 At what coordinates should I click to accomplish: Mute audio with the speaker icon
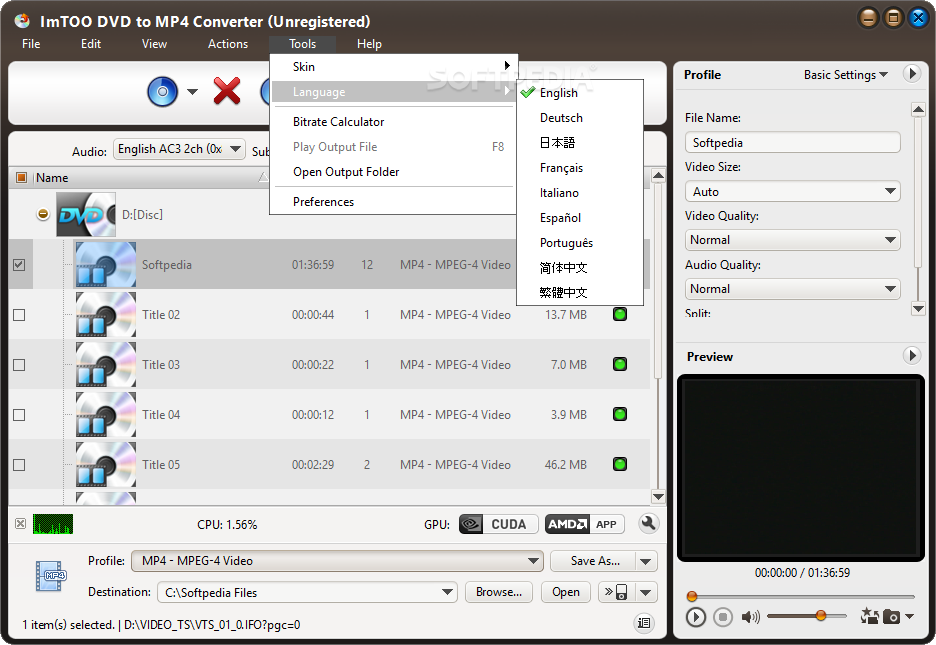pos(750,616)
